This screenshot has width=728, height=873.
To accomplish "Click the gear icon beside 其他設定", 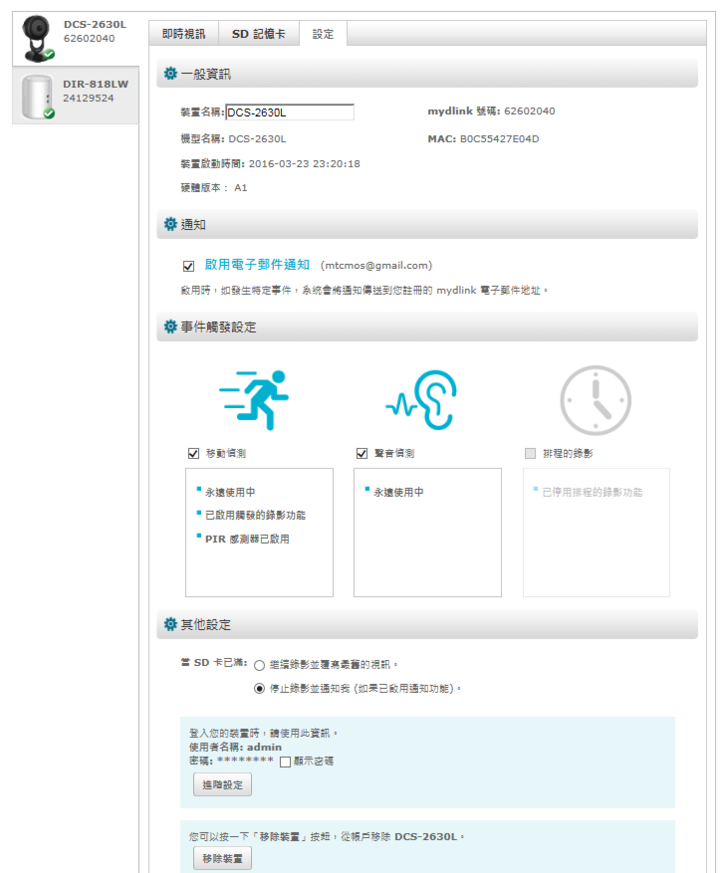I will point(170,624).
